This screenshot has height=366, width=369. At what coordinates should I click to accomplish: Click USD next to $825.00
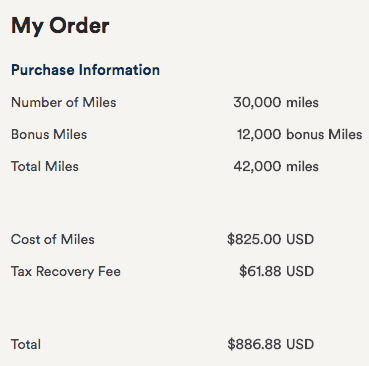[x=300, y=239]
